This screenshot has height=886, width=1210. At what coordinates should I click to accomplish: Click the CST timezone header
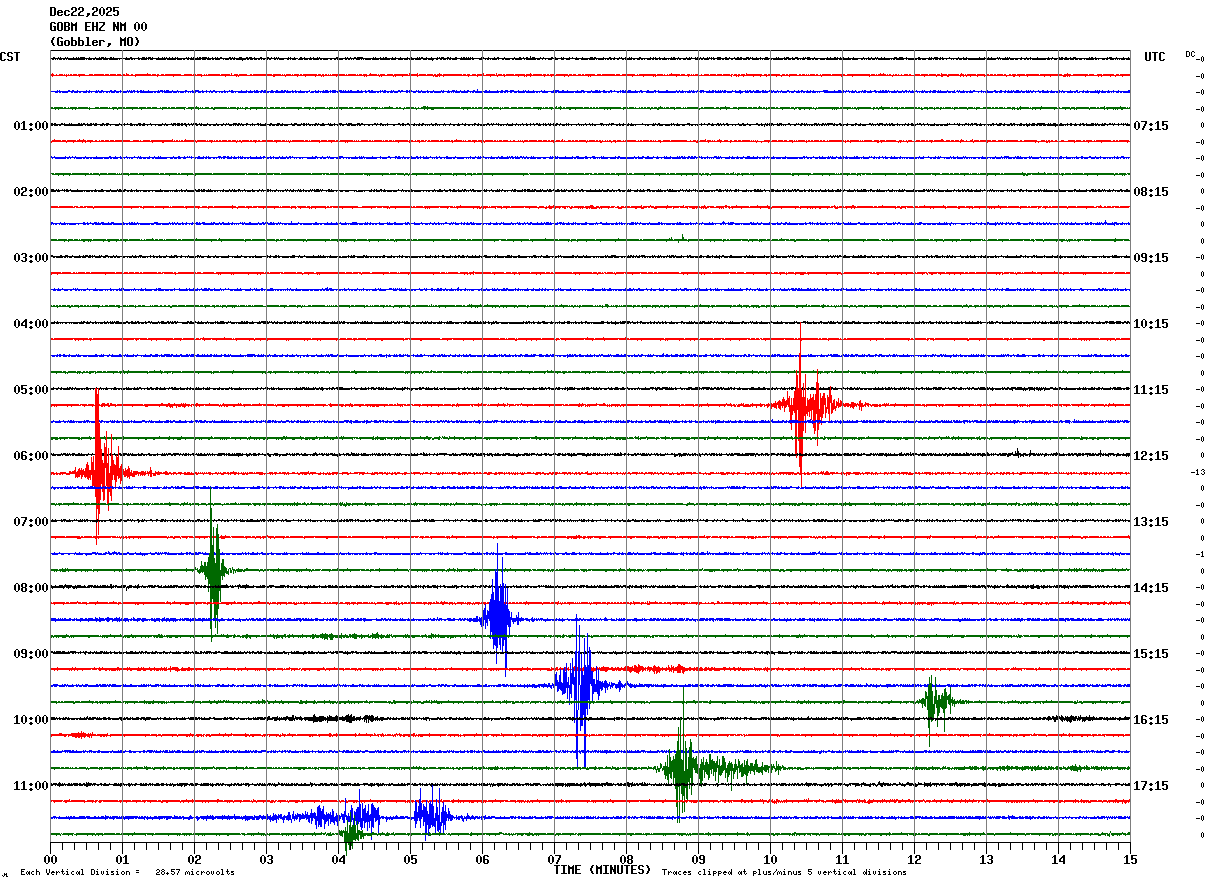tap(10, 57)
